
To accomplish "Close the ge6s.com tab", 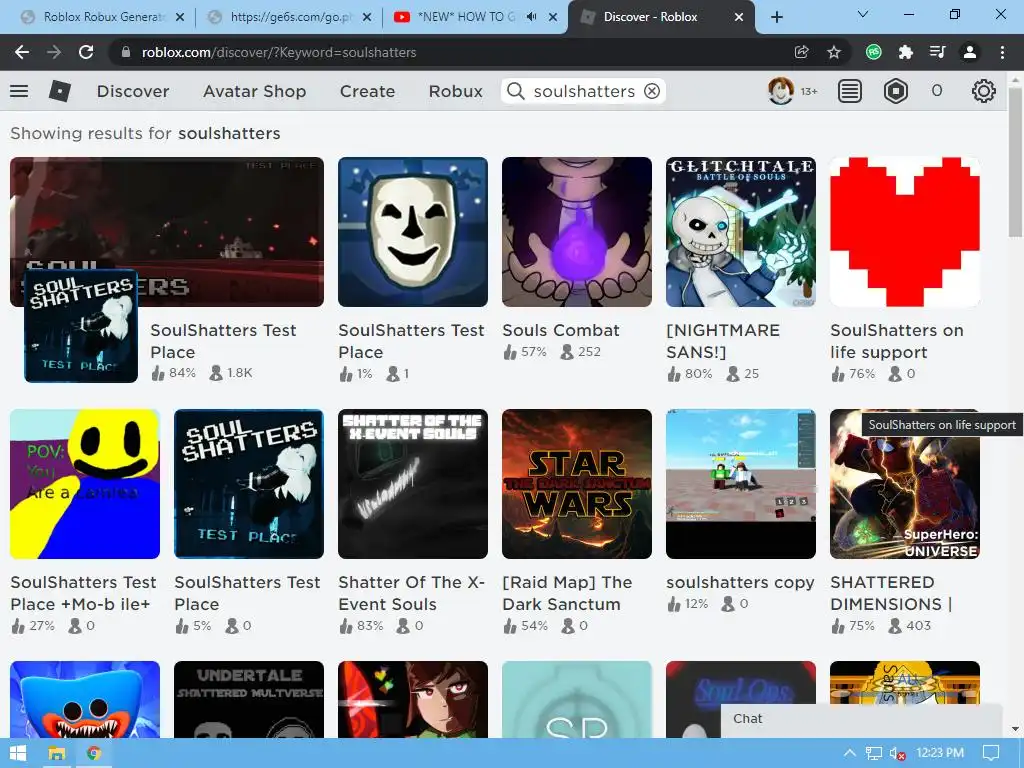I will (x=367, y=17).
